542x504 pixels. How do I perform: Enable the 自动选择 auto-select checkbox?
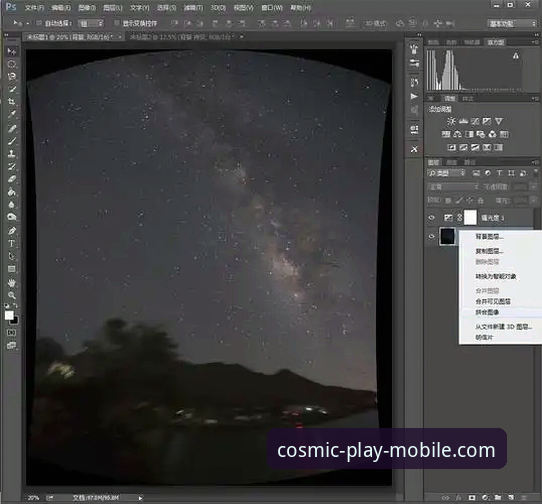tap(39, 23)
